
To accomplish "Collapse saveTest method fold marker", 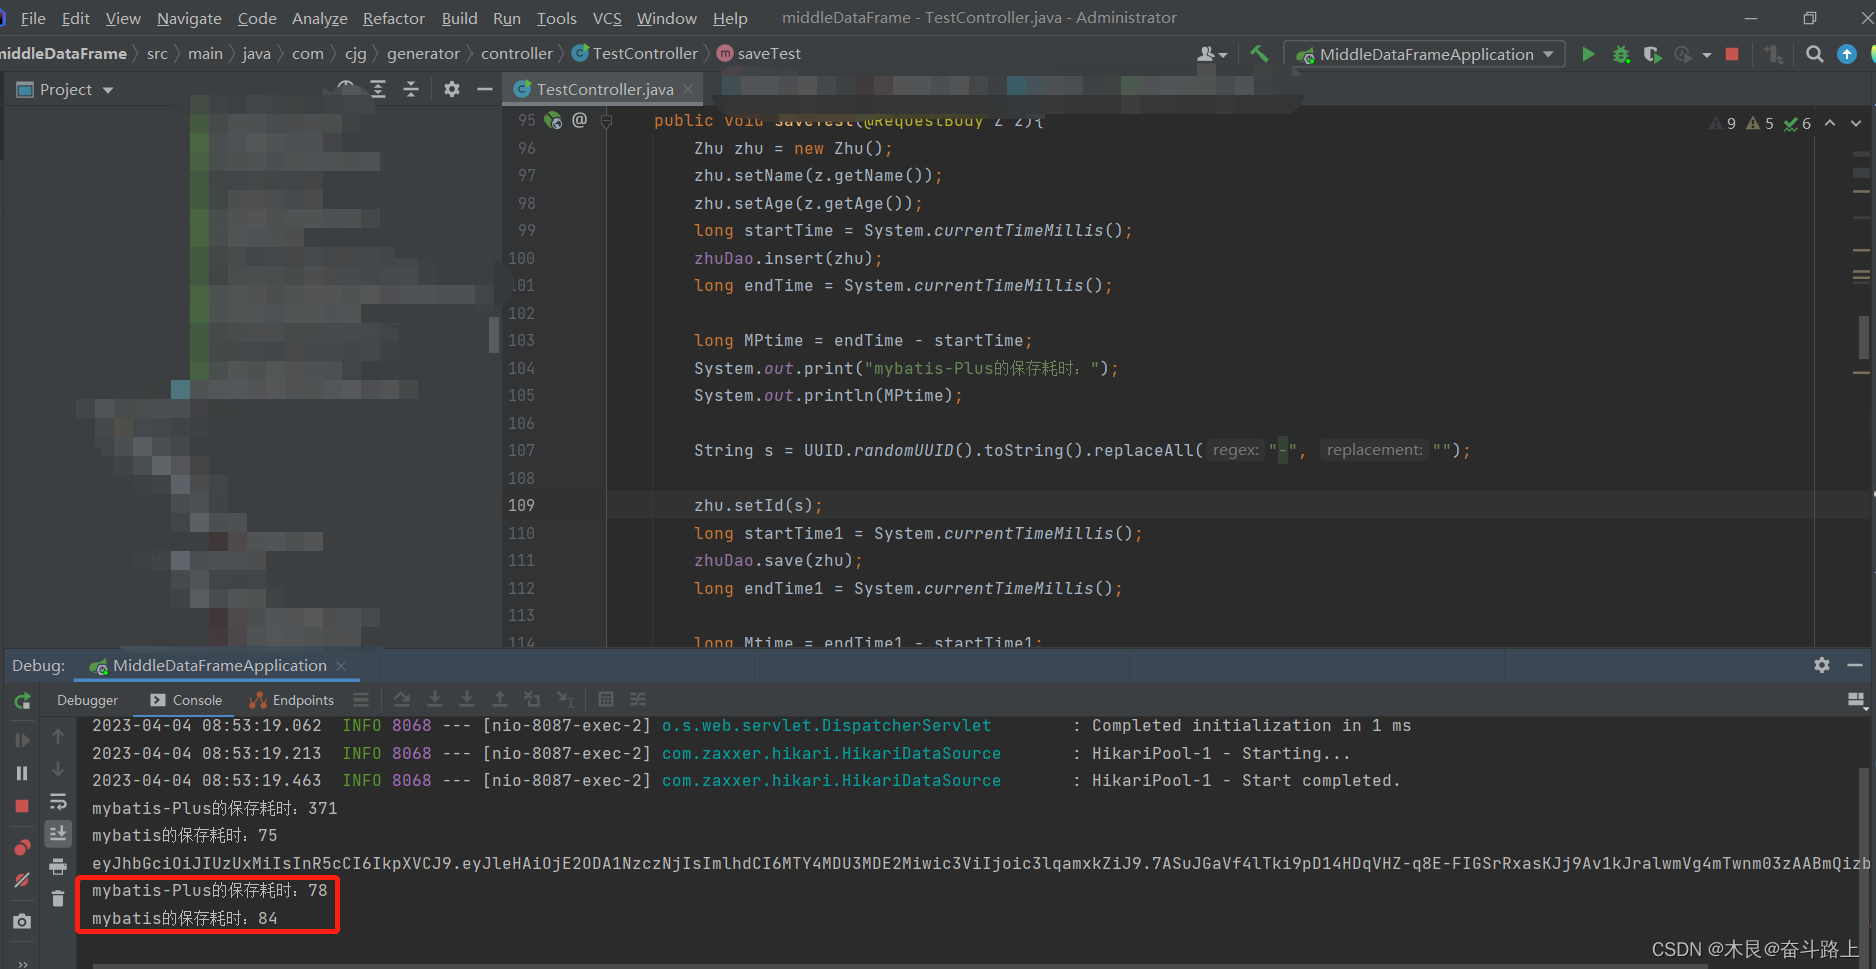I will point(606,121).
